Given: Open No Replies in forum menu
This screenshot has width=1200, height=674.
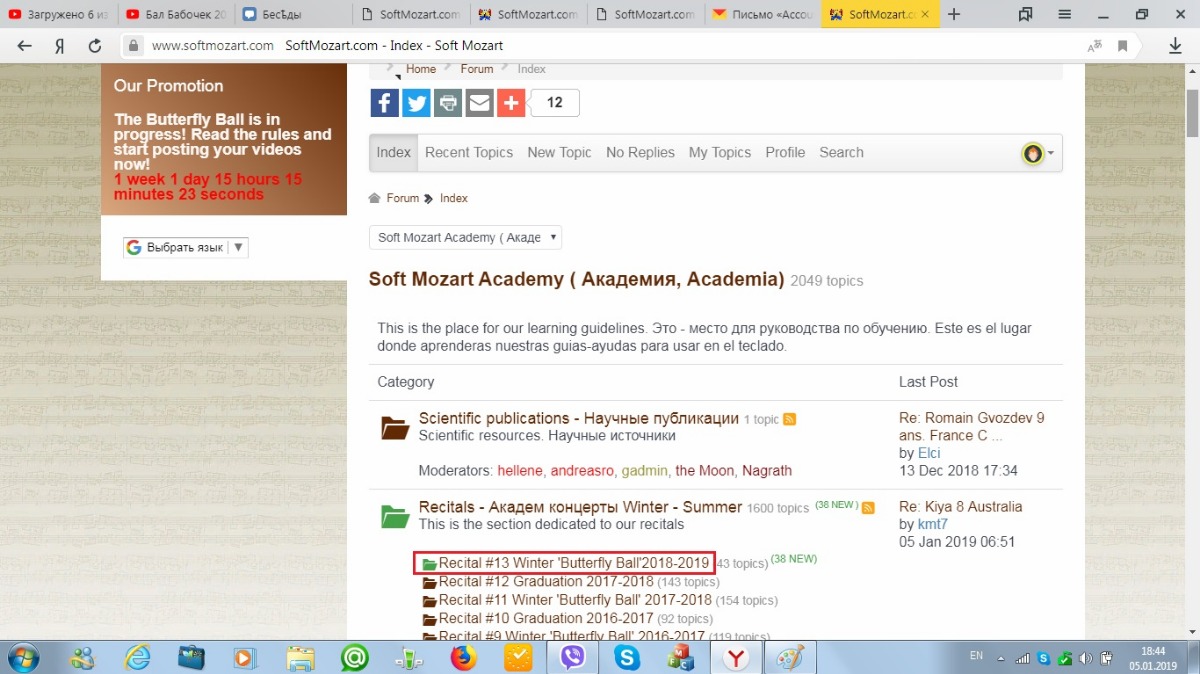Looking at the screenshot, I should (x=640, y=153).
